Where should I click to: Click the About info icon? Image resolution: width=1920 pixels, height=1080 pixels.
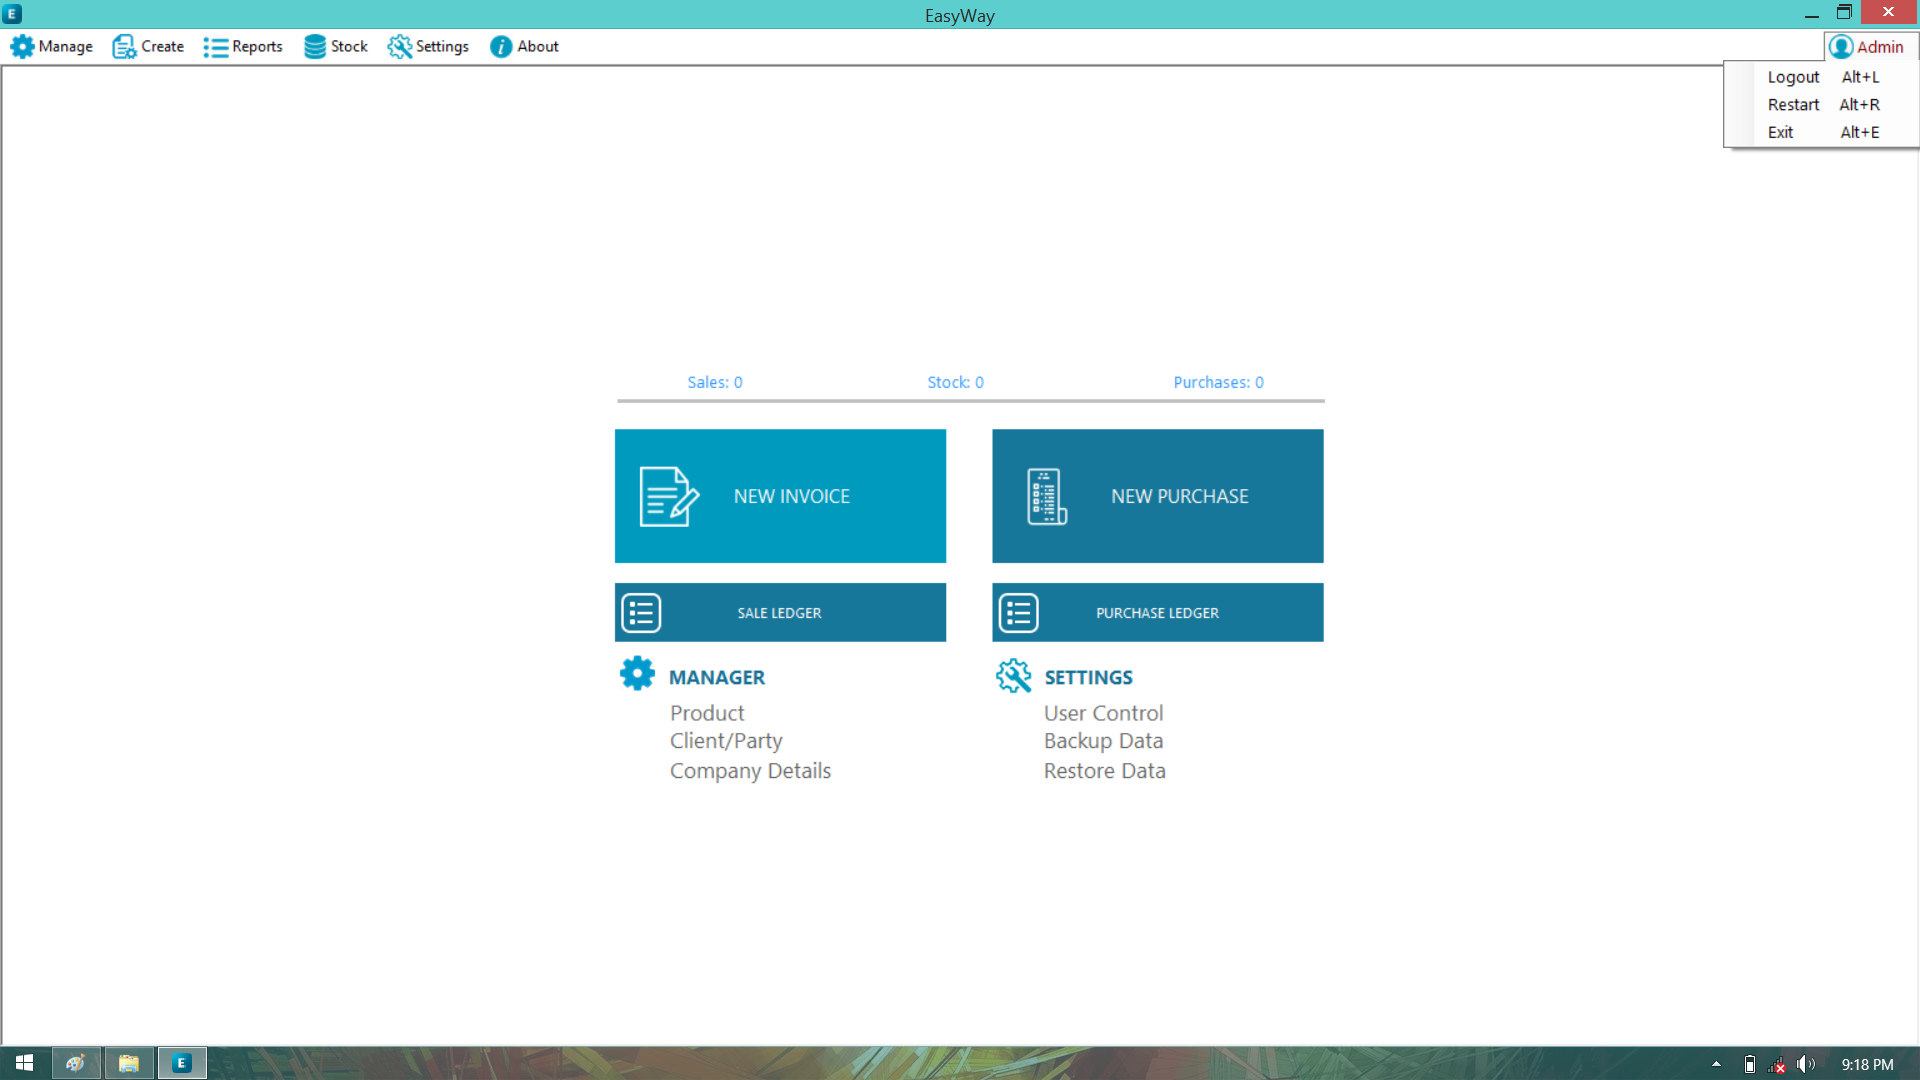pyautogui.click(x=501, y=47)
